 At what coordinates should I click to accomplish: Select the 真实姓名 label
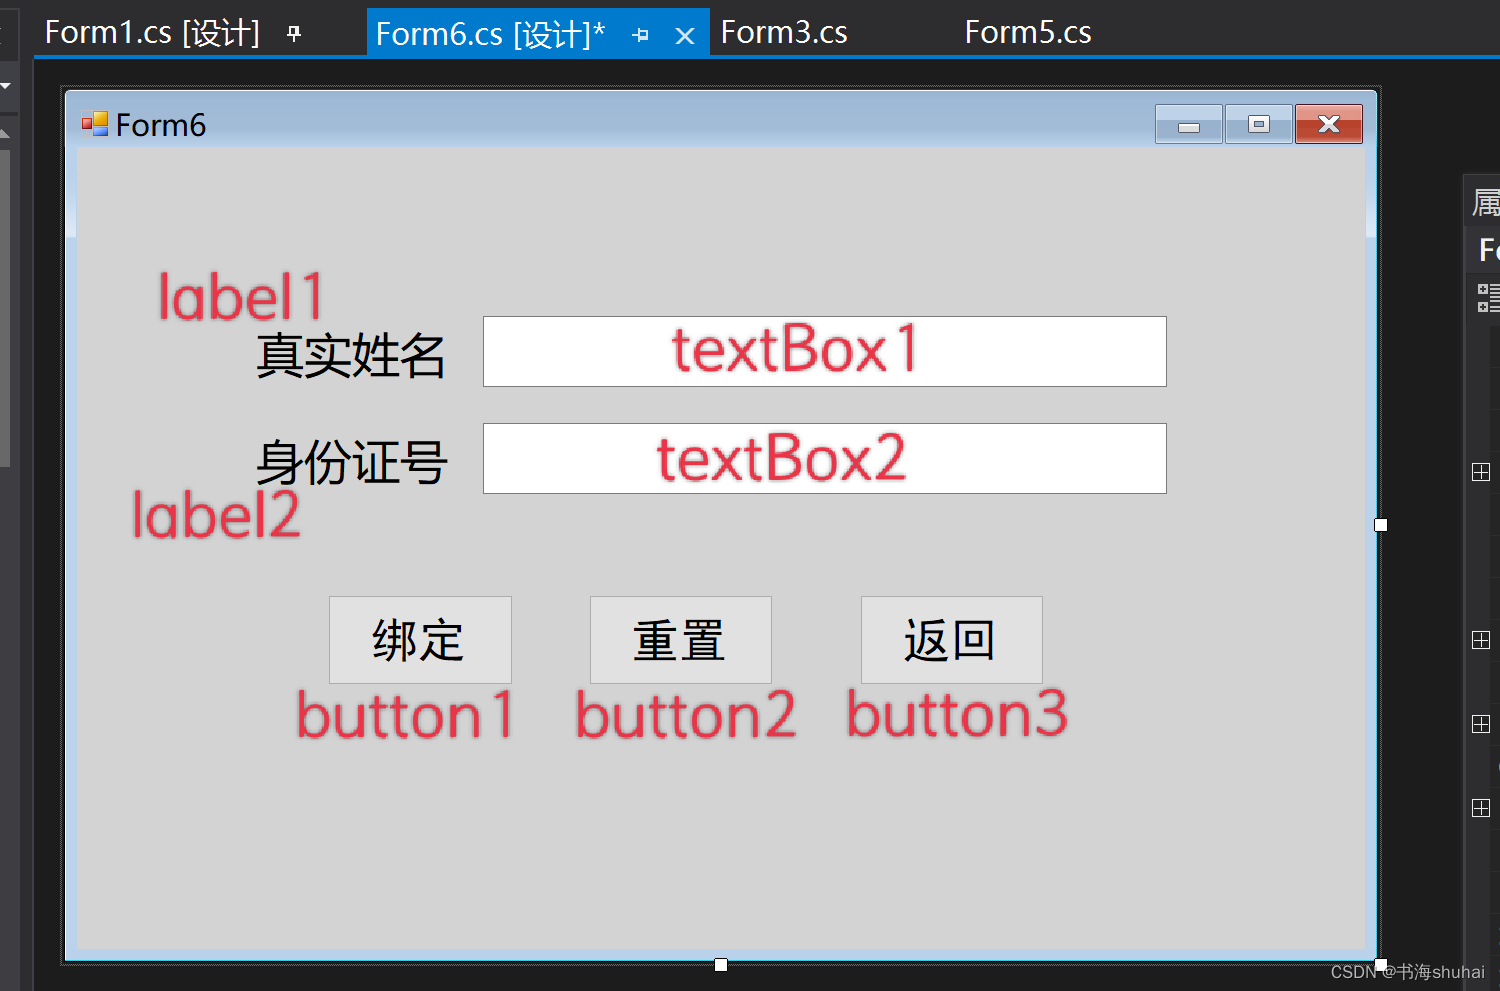pyautogui.click(x=350, y=356)
